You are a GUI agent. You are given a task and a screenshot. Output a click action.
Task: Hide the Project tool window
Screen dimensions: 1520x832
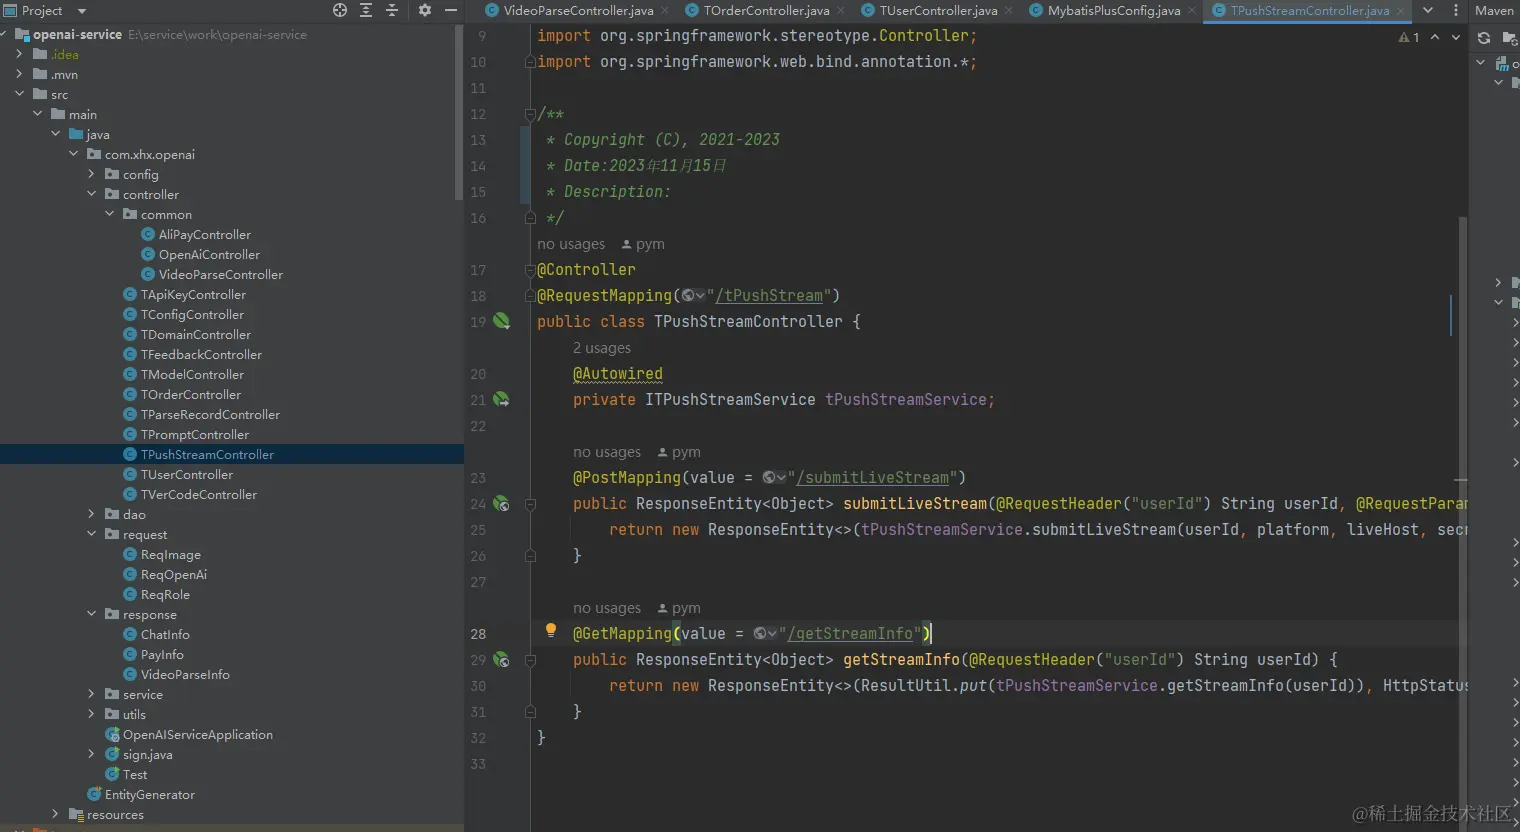[451, 10]
